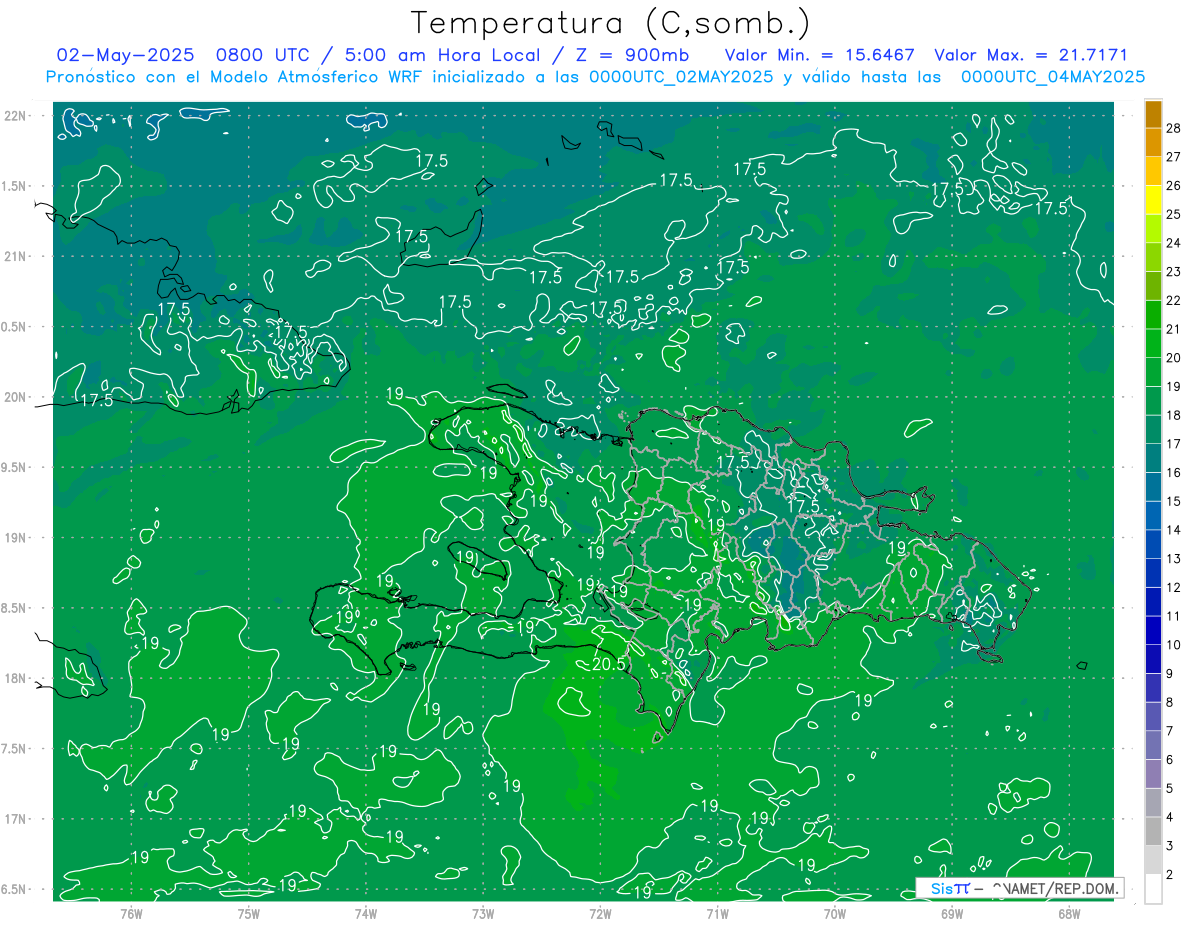
Task: Click the yellow legend swatch between 25 and 26
Action: click(1153, 201)
